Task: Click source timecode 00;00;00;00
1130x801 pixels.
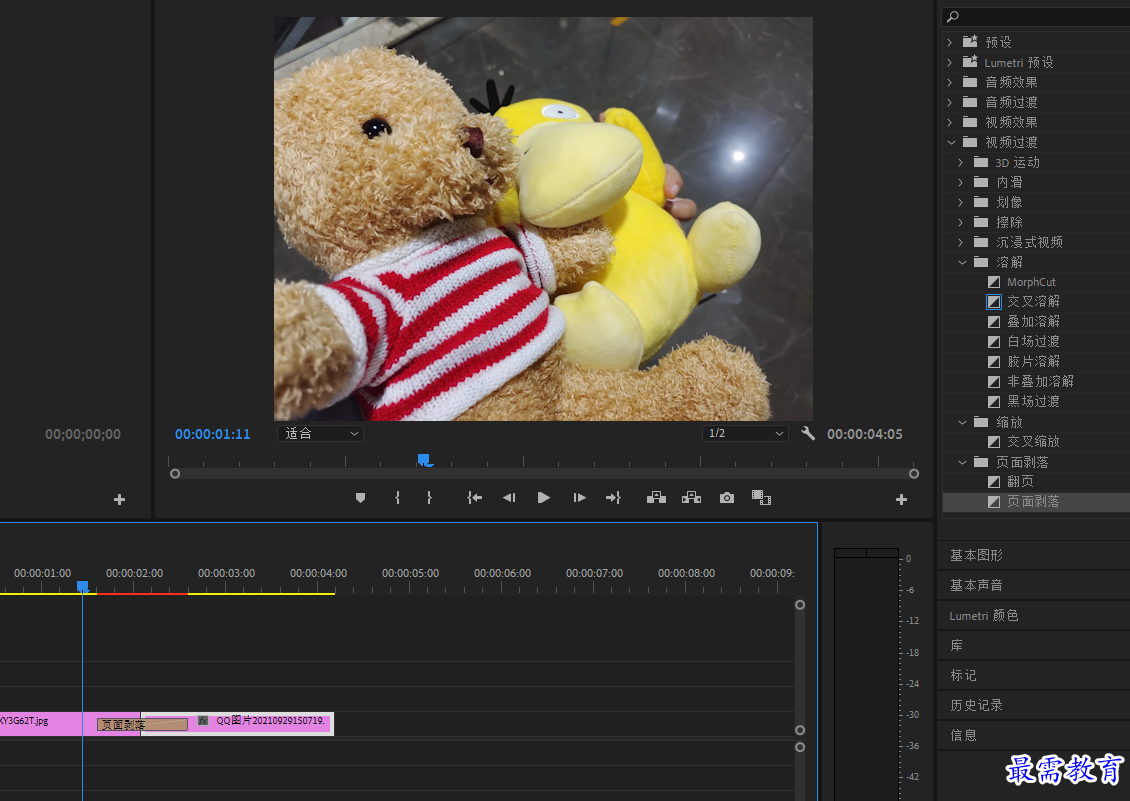Action: [x=83, y=434]
